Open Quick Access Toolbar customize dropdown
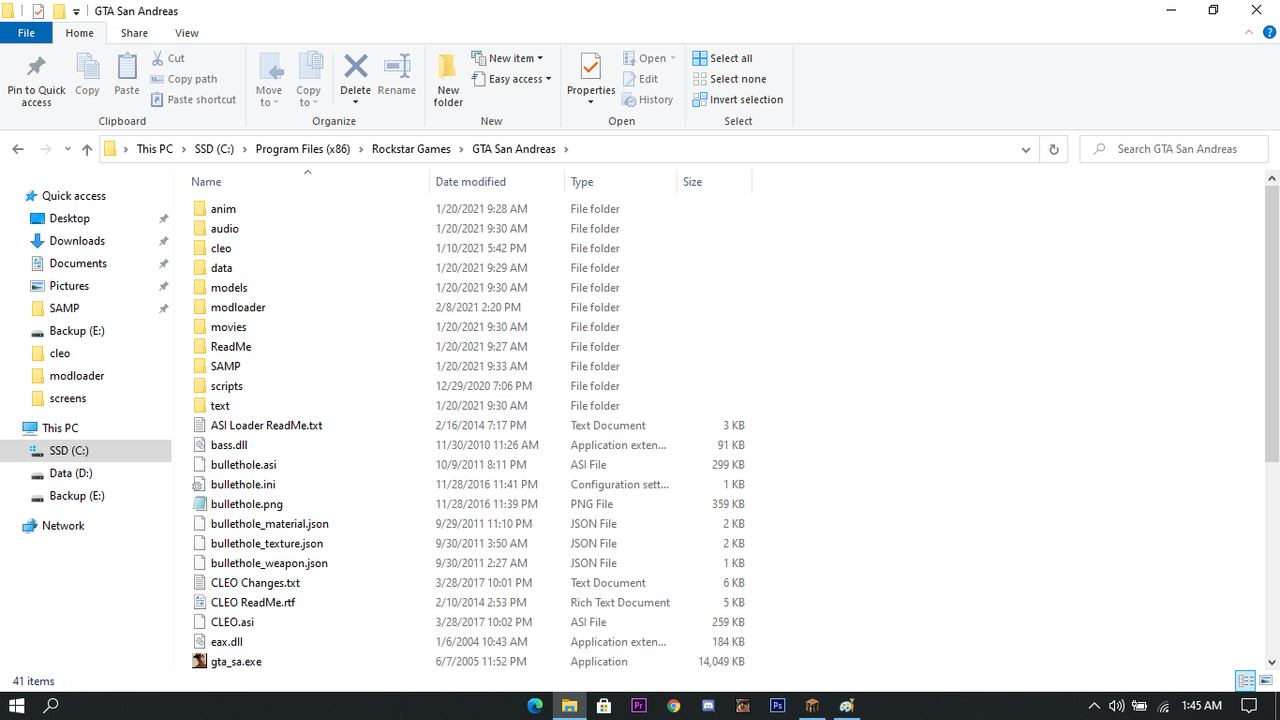The width and height of the screenshot is (1280, 720). coord(77,11)
